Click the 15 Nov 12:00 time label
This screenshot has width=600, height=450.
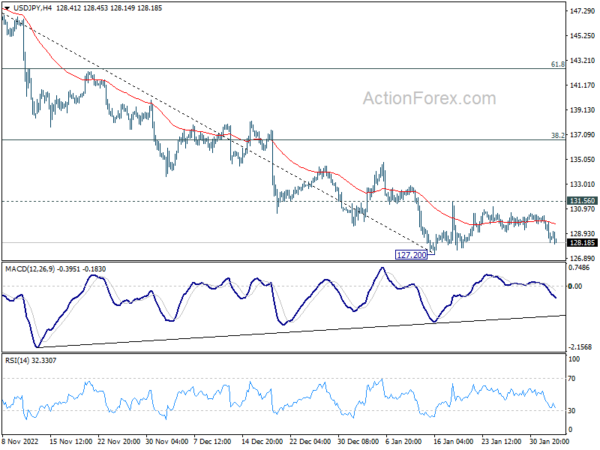click(71, 441)
